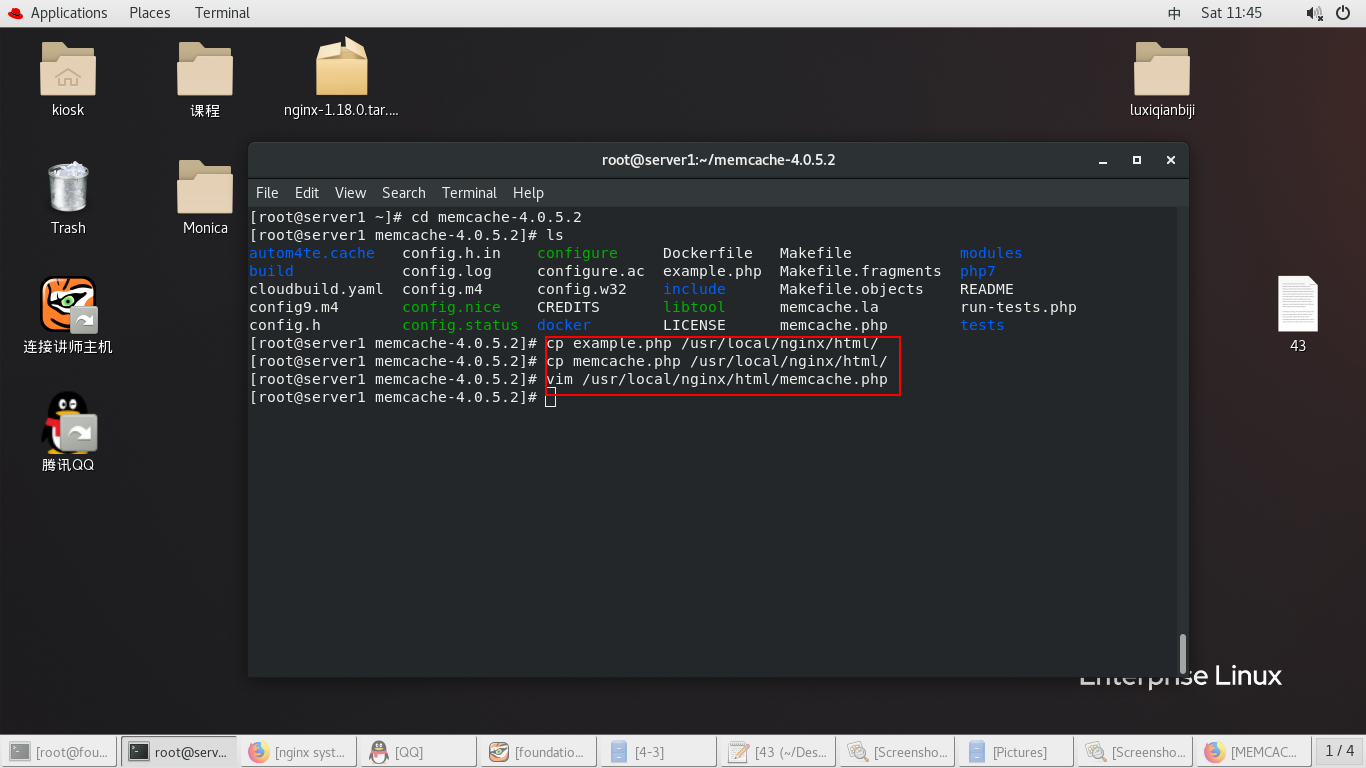
Task: Click tests directory in ls output
Action: tap(982, 325)
